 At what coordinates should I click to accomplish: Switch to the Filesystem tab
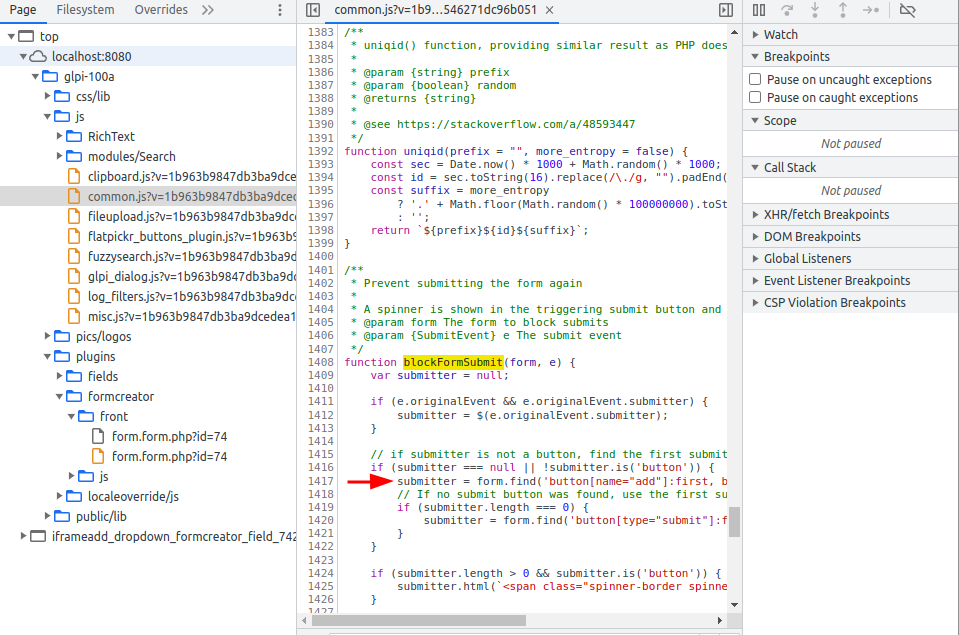point(84,9)
